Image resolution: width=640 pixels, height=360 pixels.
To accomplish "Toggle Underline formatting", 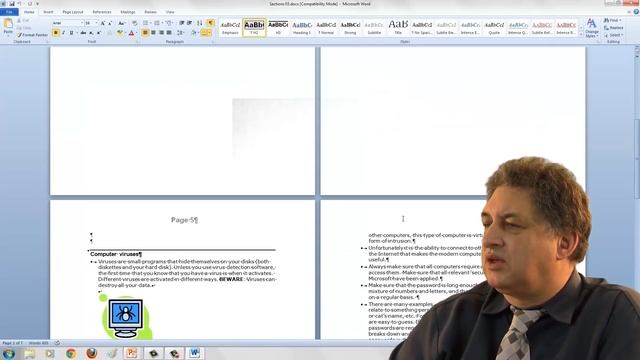I will click(x=71, y=33).
